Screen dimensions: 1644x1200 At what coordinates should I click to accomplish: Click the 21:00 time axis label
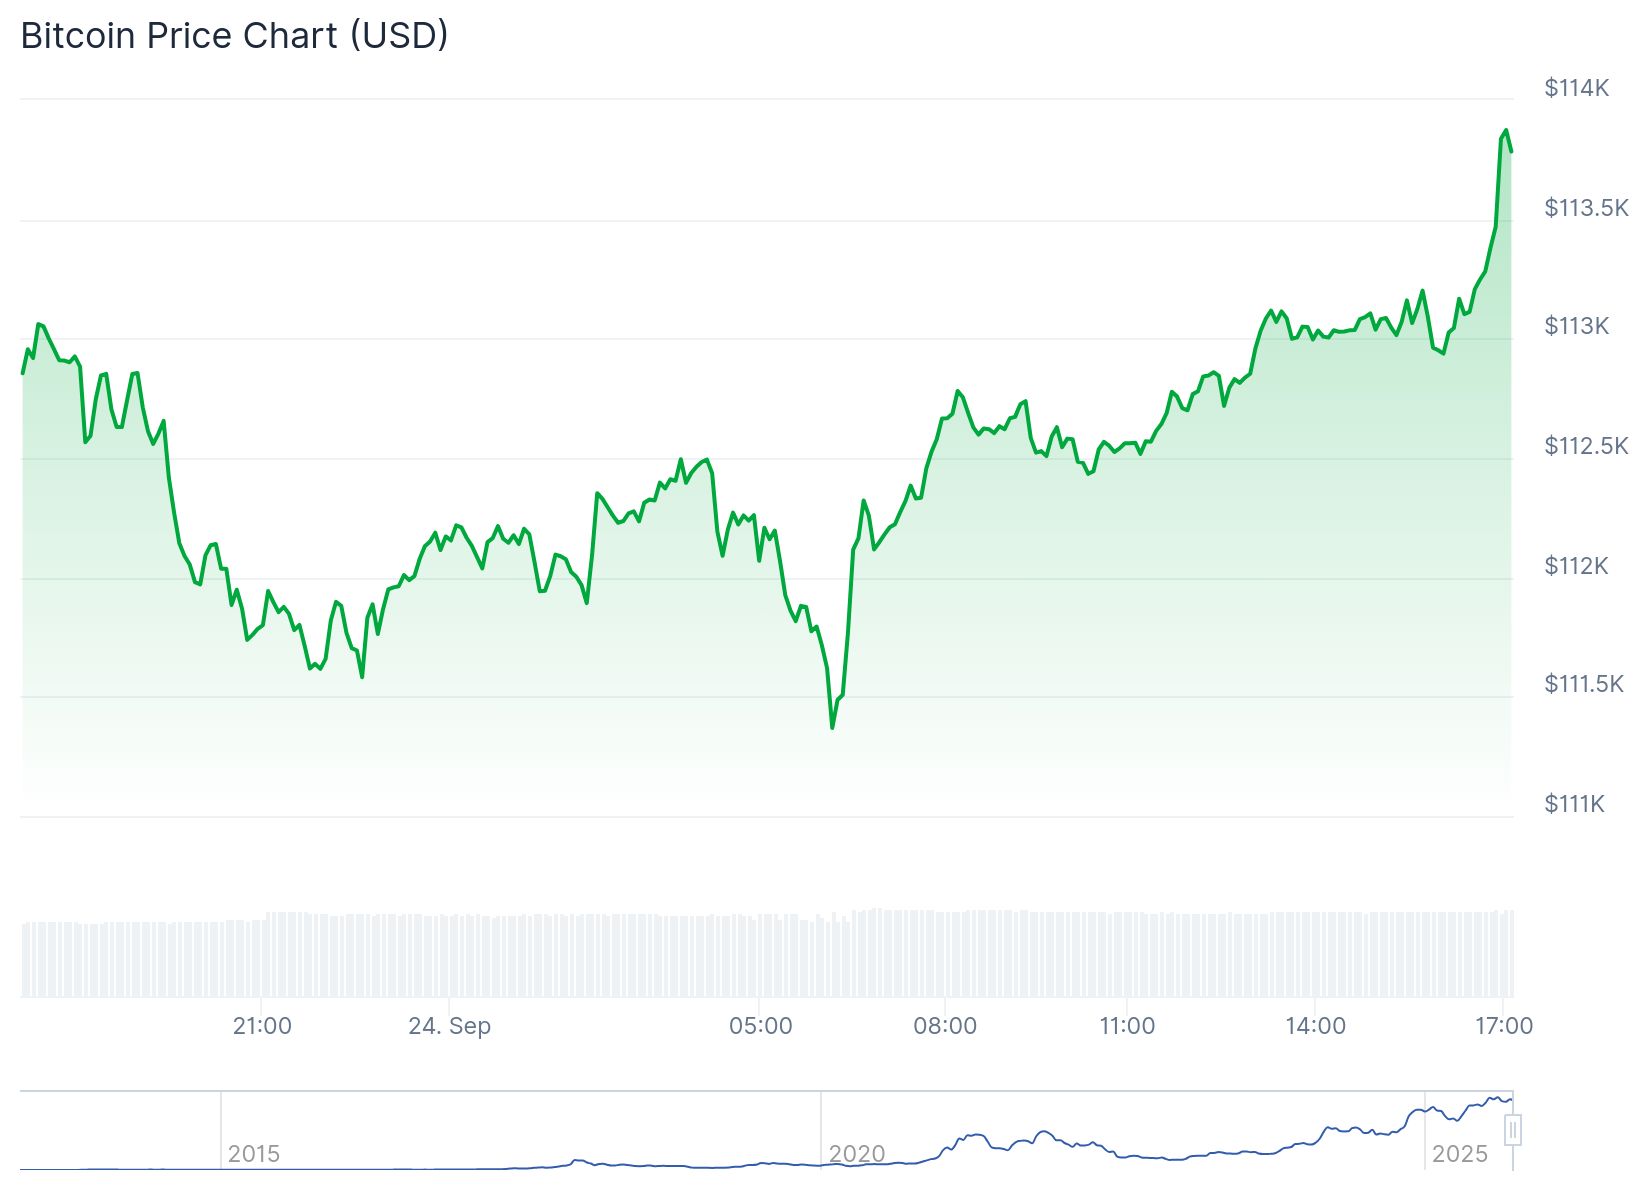point(262,1026)
